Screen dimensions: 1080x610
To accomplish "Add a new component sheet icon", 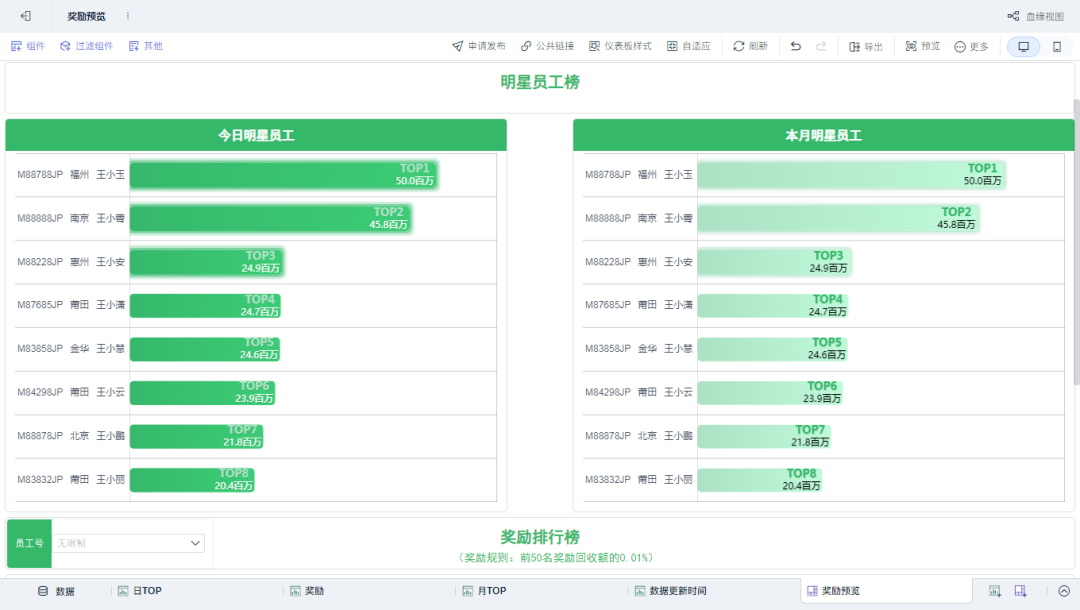I will coord(995,591).
